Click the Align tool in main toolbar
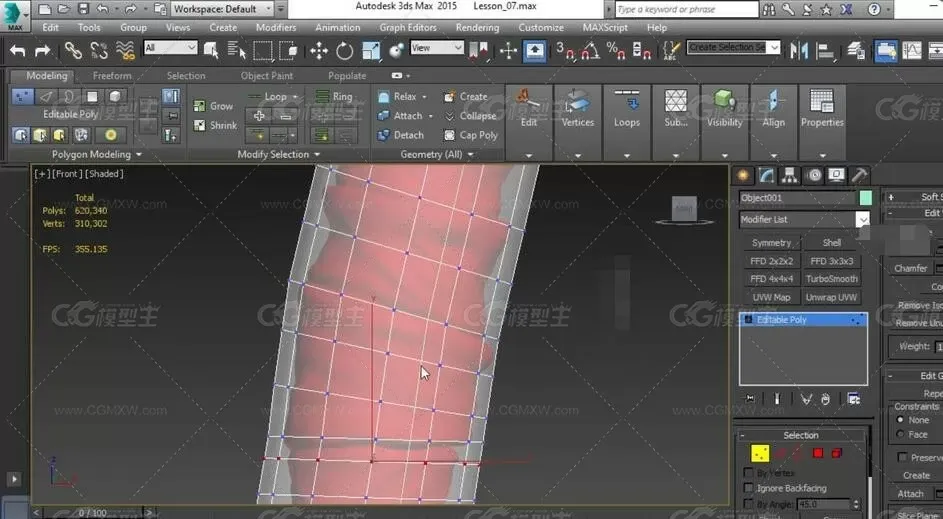The image size is (943, 519). 825,51
